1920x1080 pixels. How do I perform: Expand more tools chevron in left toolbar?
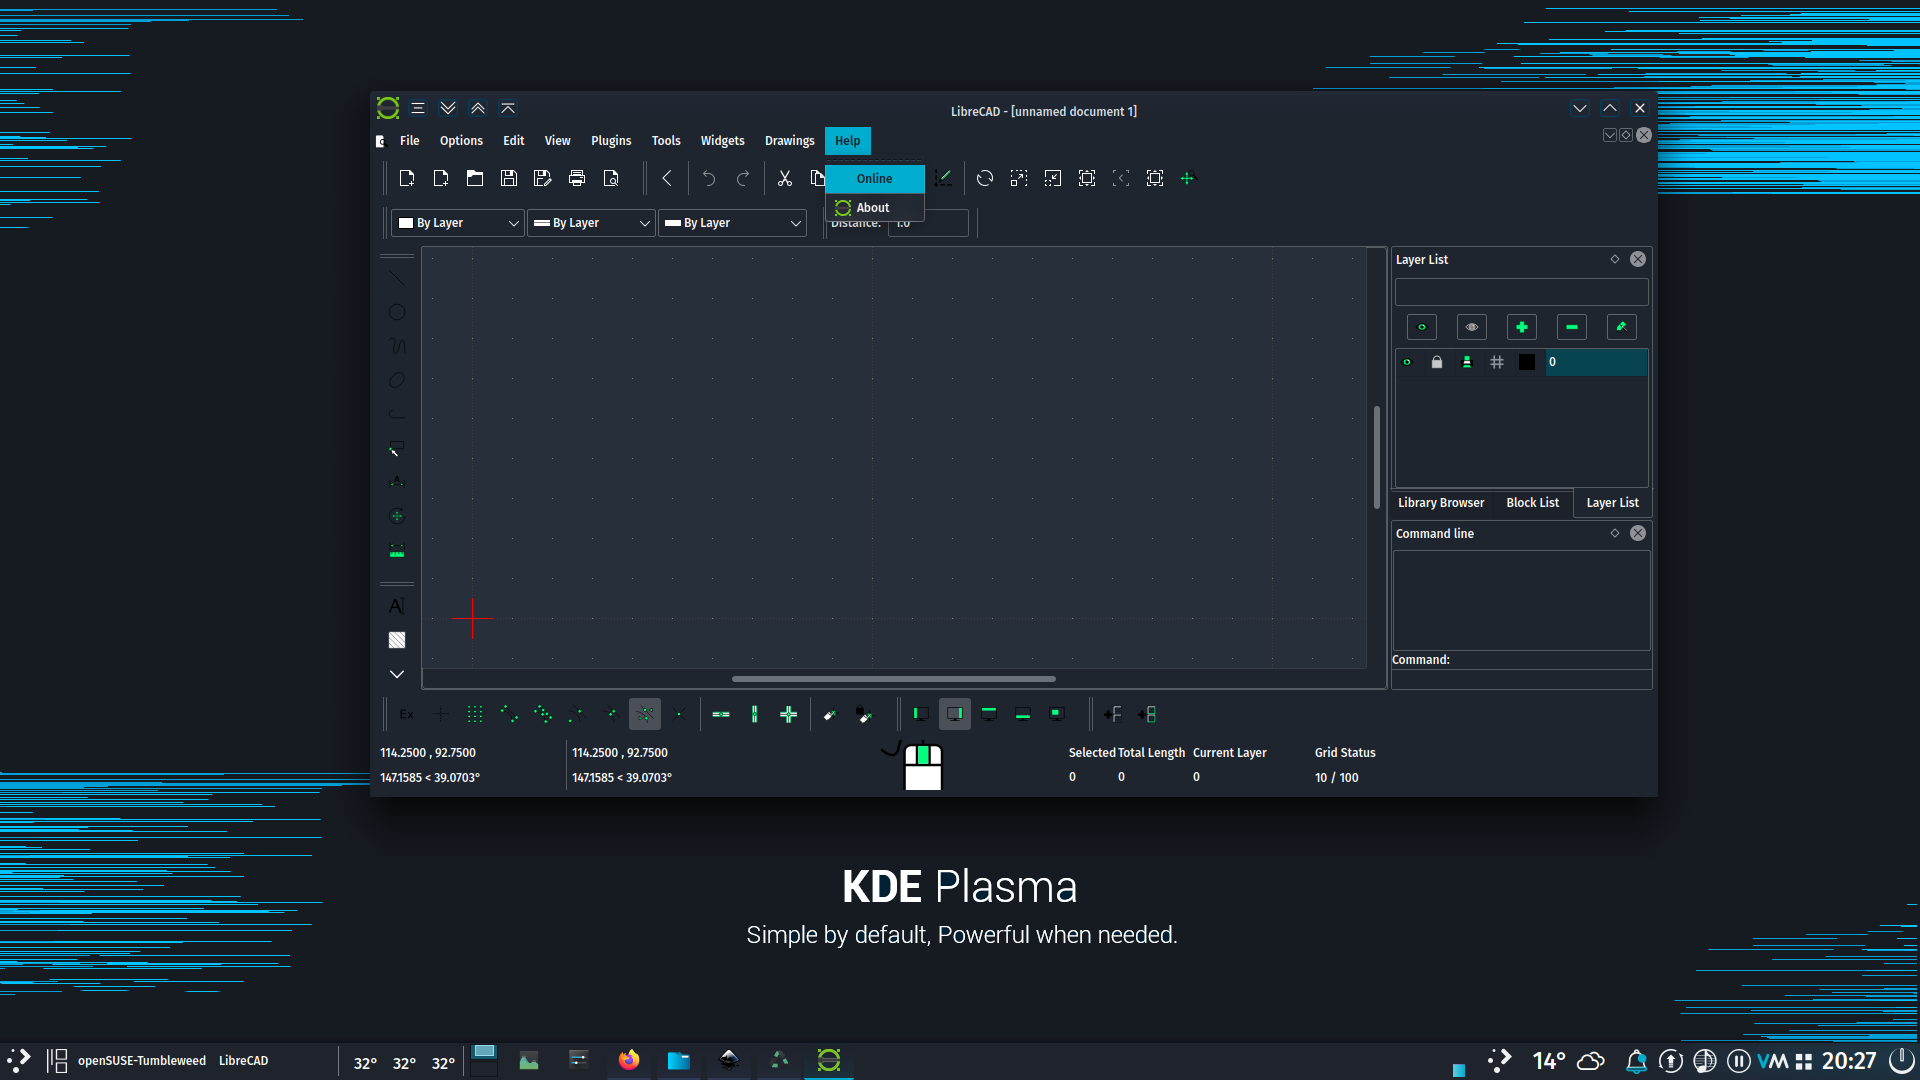[397, 674]
